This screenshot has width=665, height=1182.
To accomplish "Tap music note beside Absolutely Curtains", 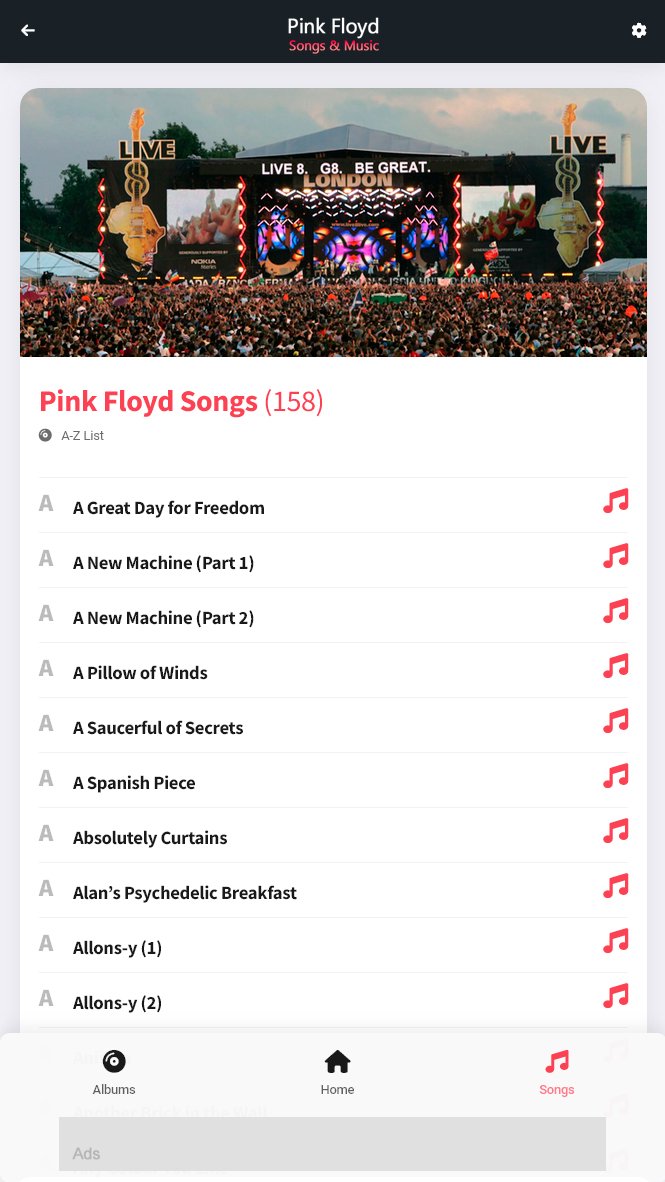I will 616,831.
